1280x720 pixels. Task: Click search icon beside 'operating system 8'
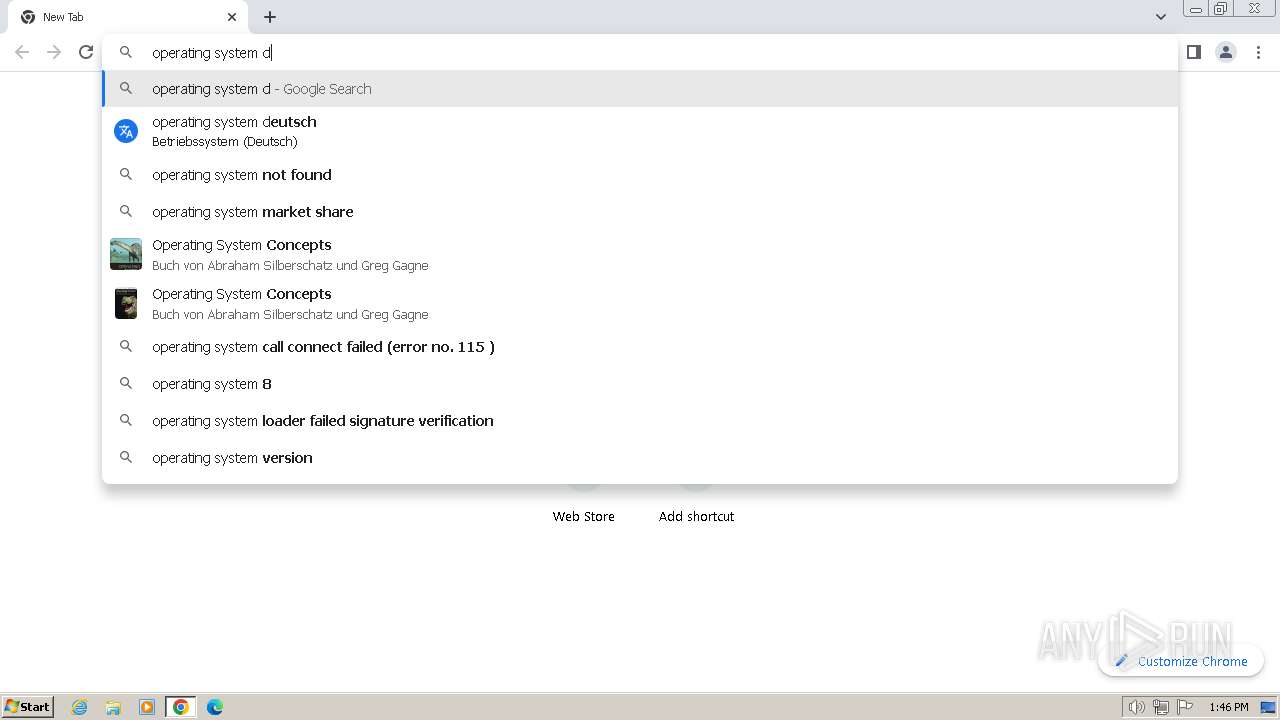pos(126,383)
